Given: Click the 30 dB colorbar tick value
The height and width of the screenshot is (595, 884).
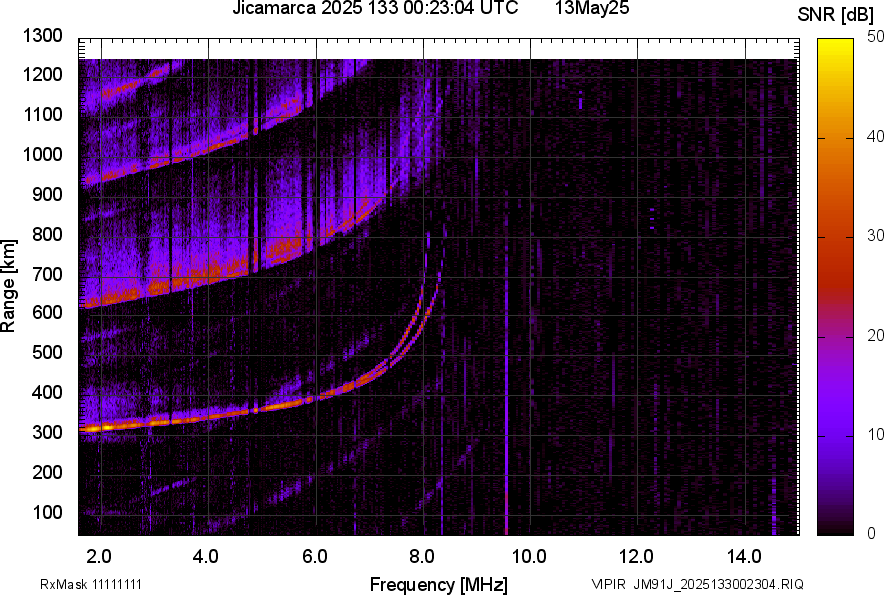Looking at the screenshot, I should coord(875,235).
